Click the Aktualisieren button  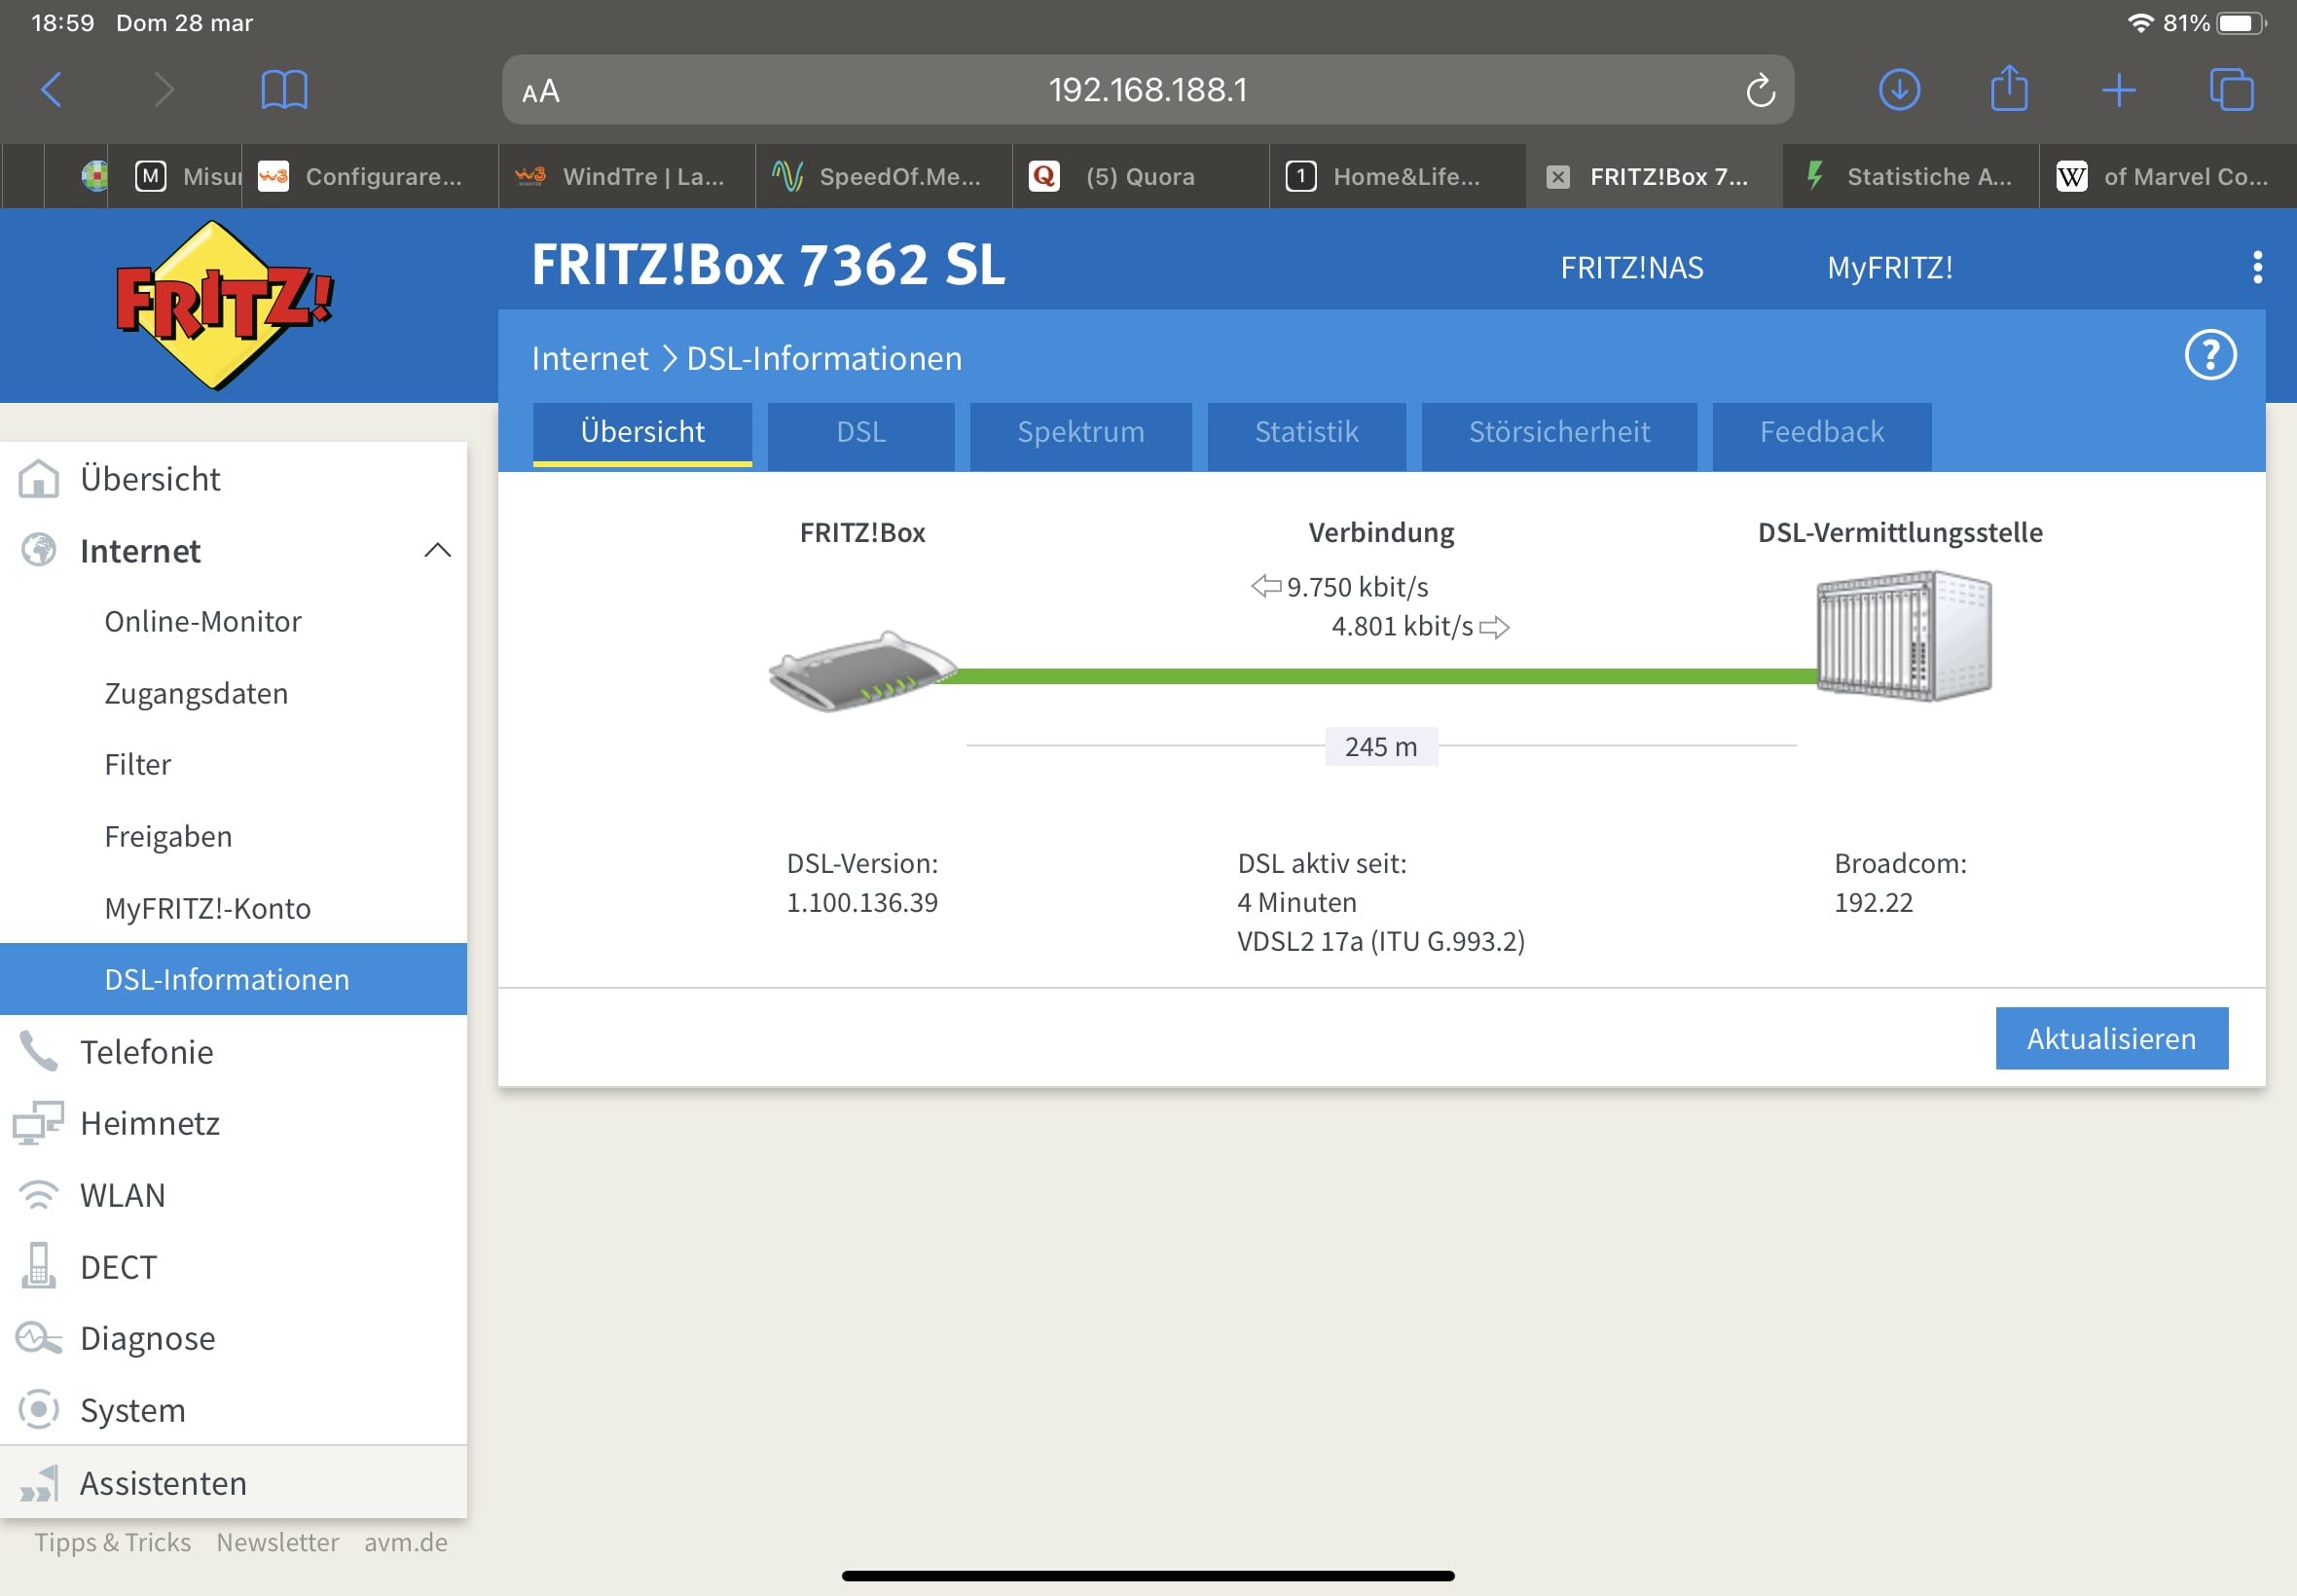(2110, 1038)
